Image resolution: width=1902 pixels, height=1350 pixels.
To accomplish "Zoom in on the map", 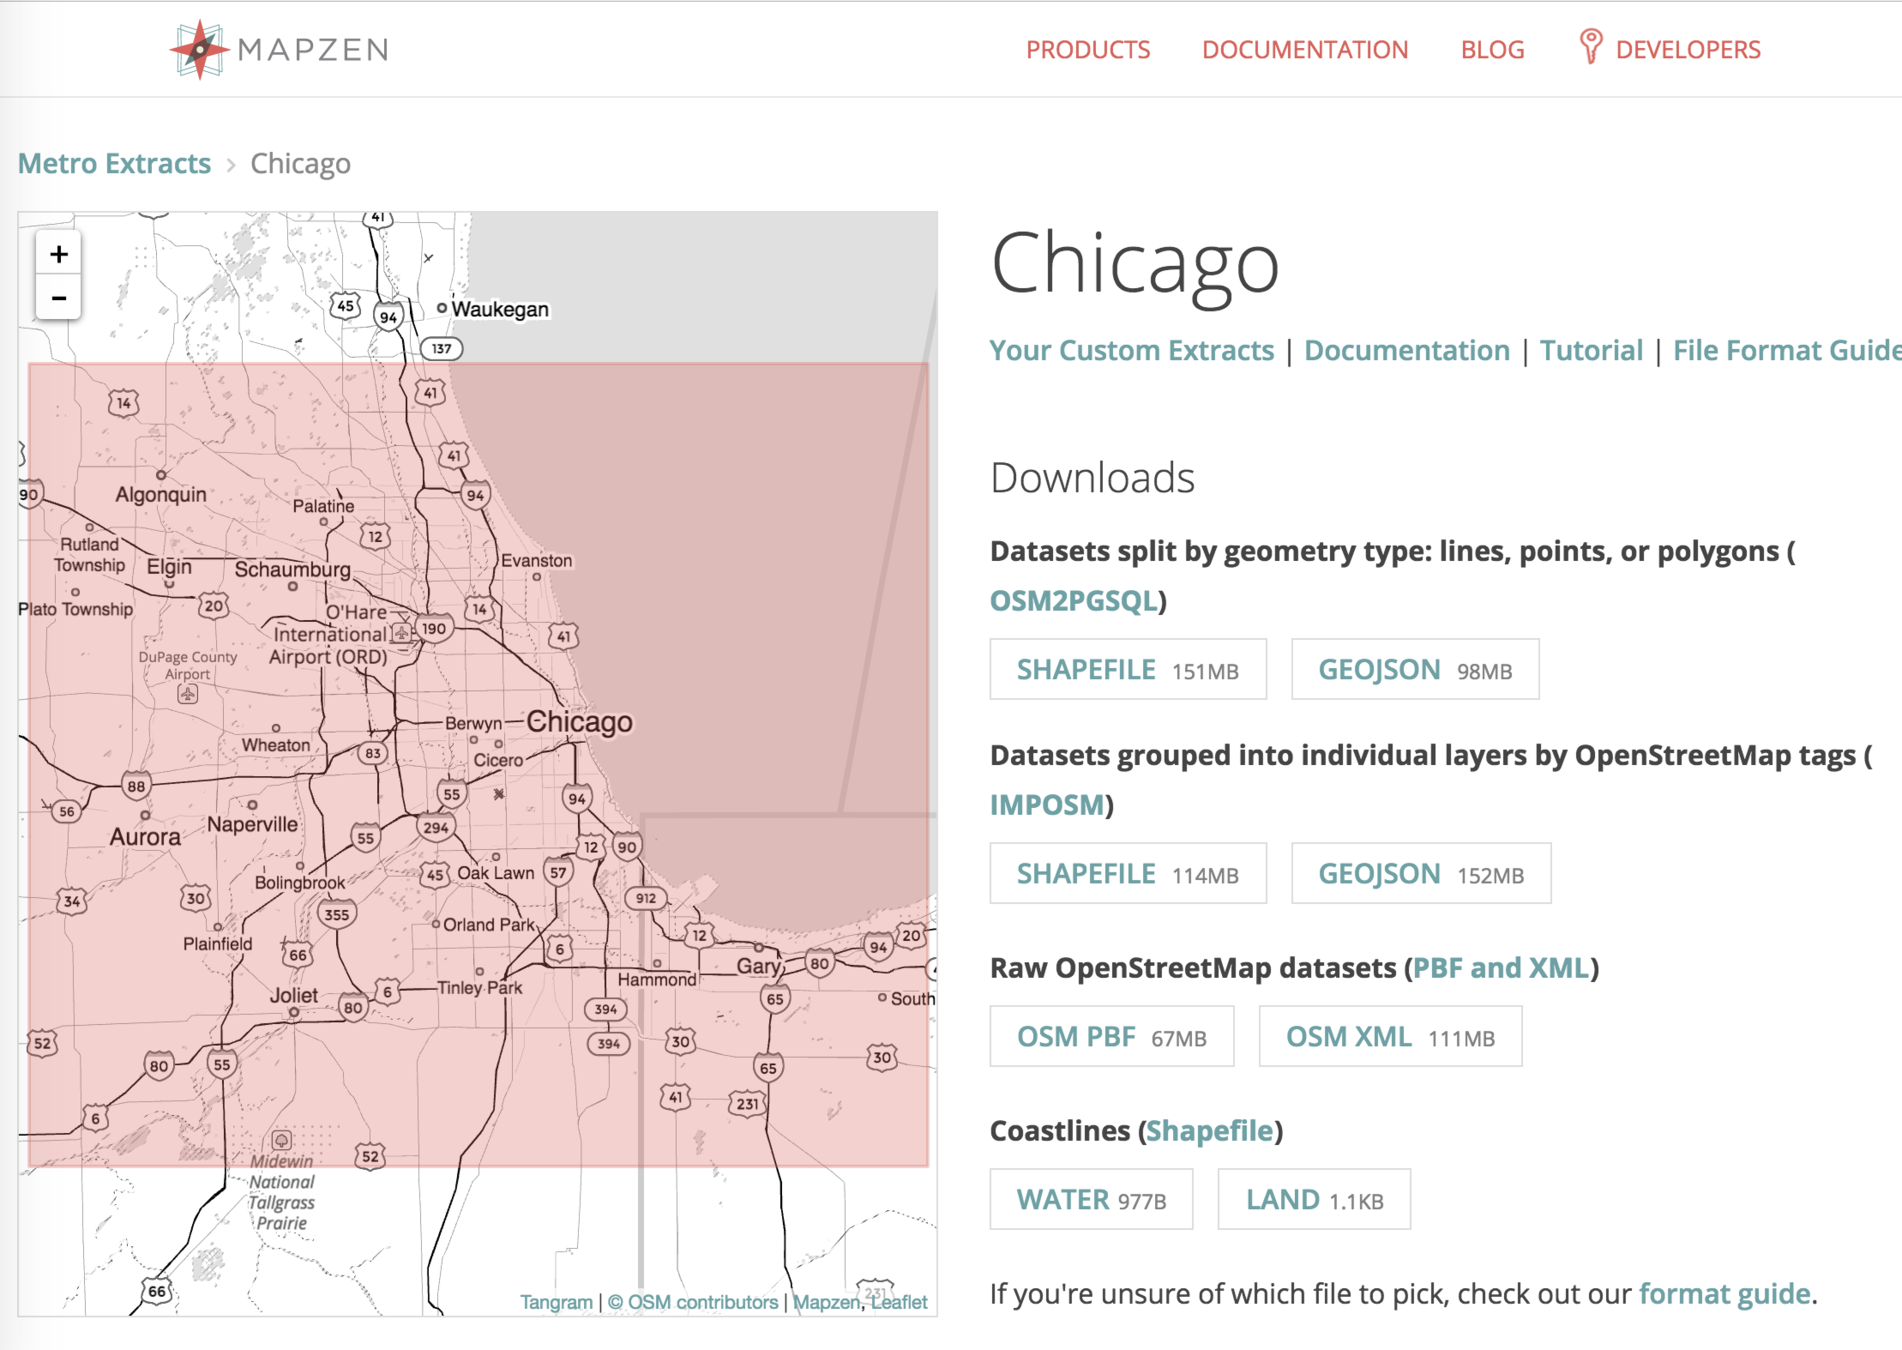I will click(59, 254).
